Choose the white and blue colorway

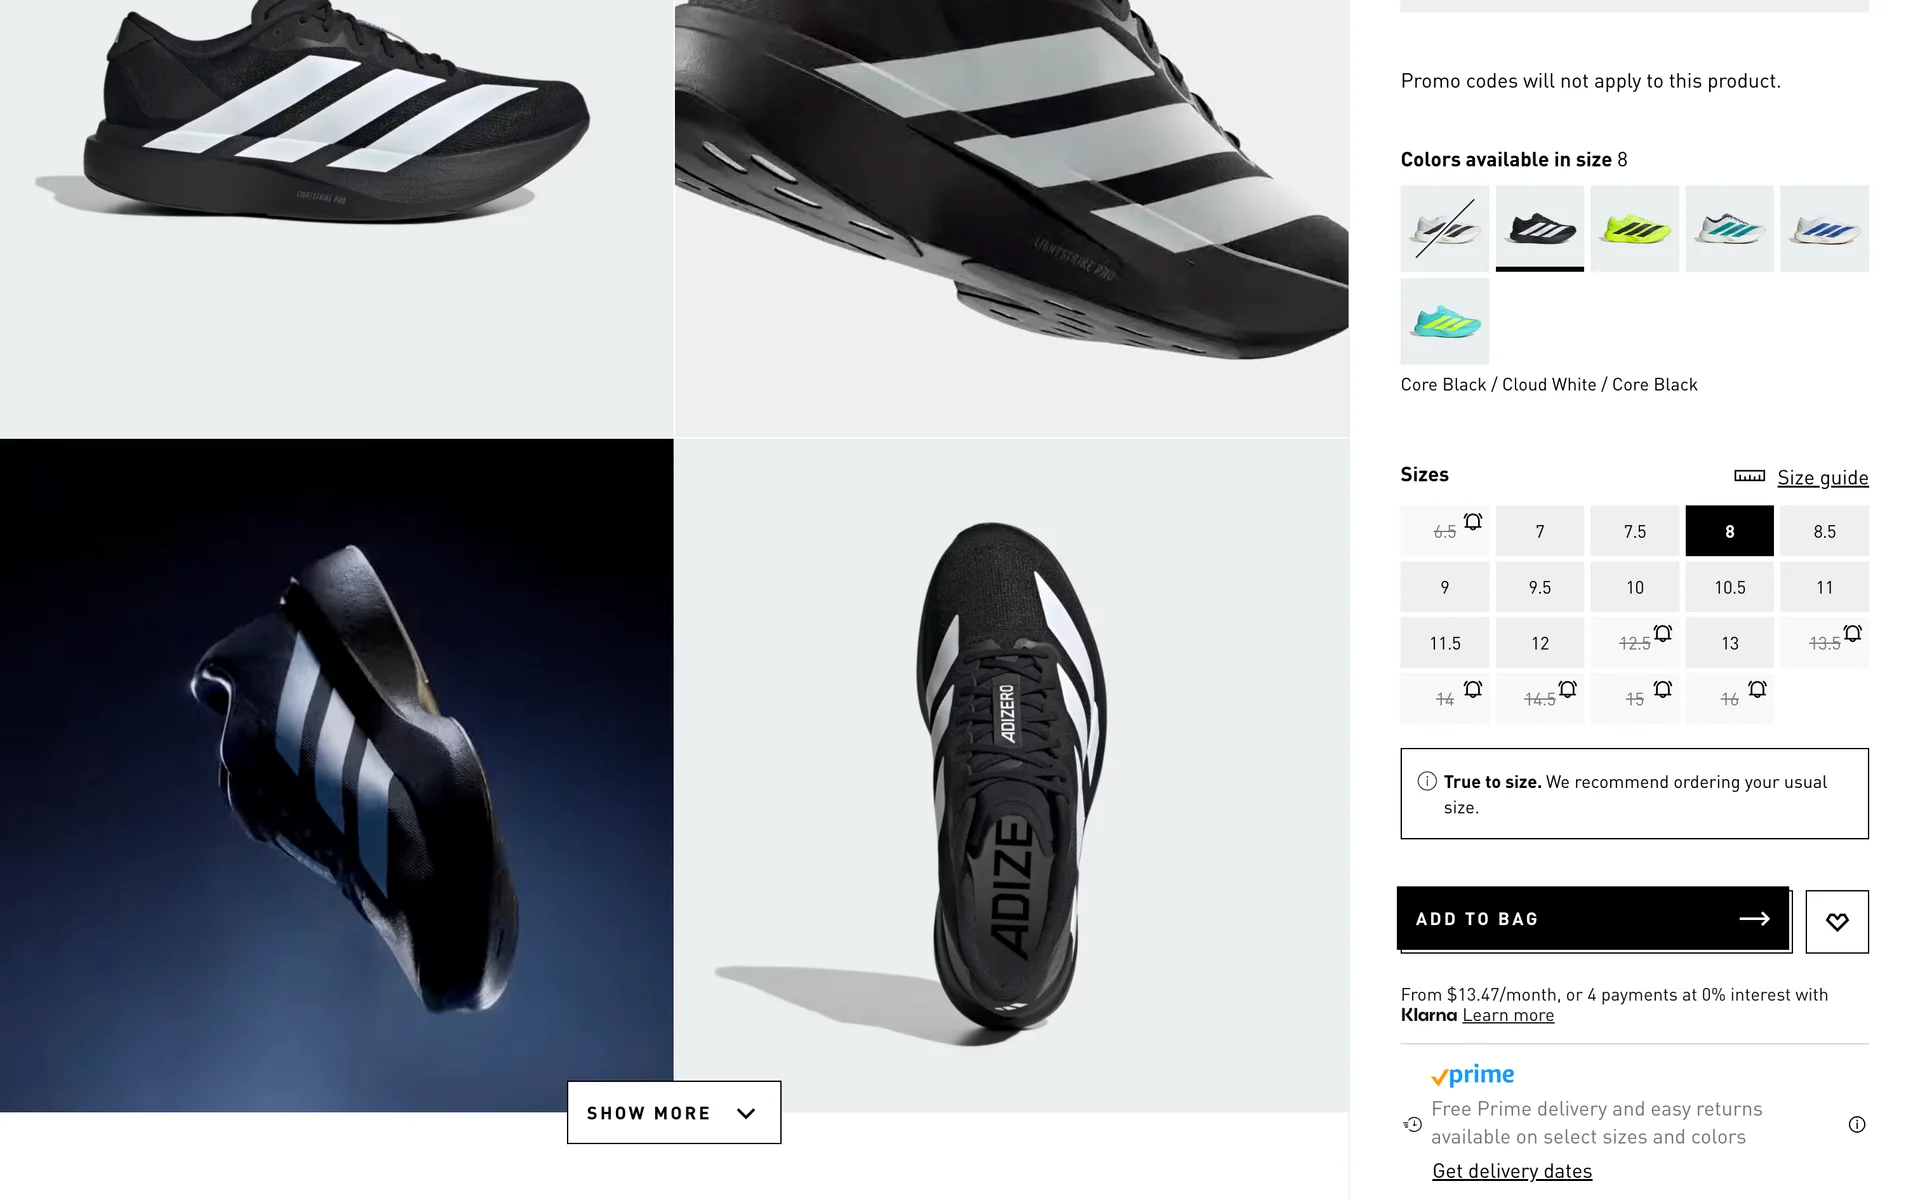pos(1824,229)
